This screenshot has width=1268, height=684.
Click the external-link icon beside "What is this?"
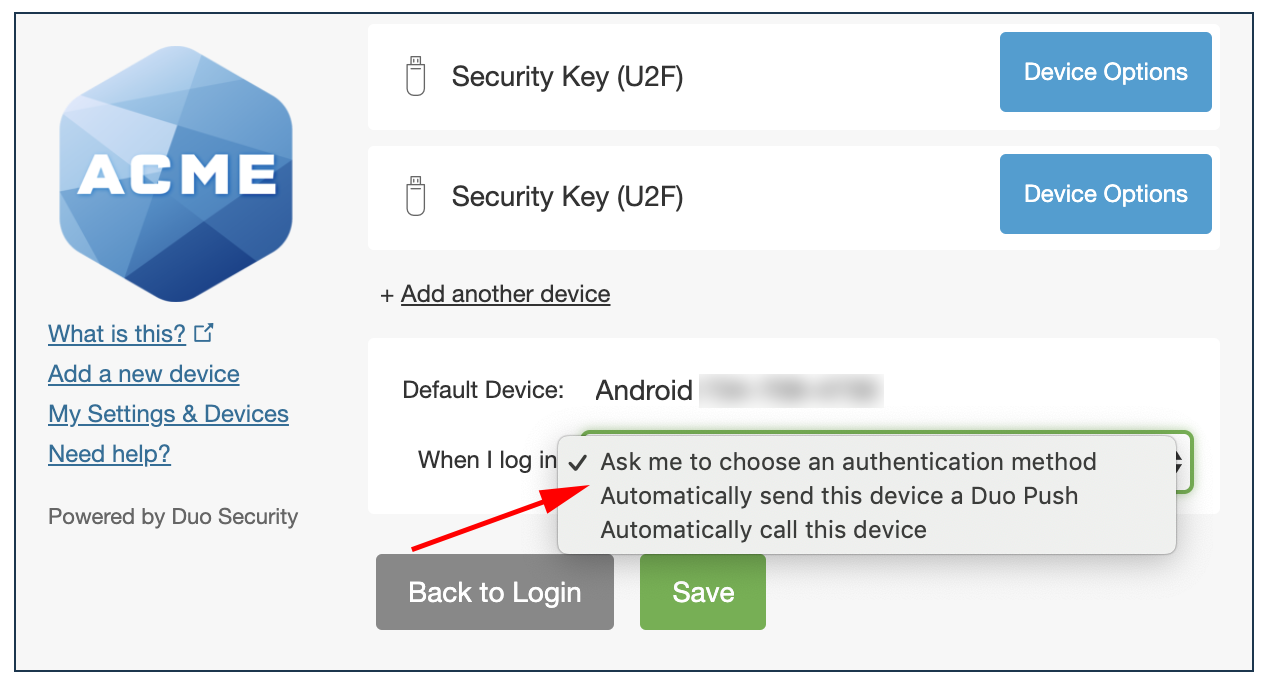[204, 333]
